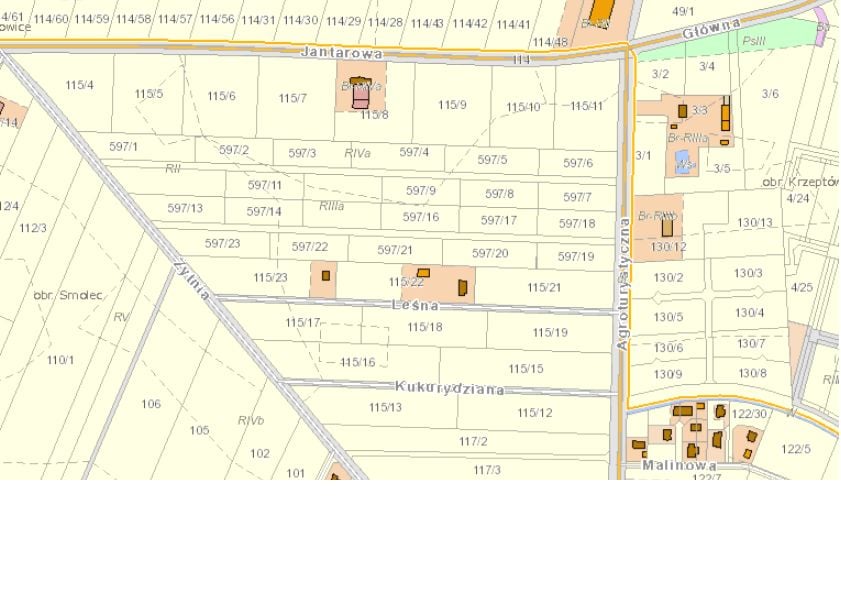The image size is (841, 601).
Task: Click parcel 115/22 on Leśna street
Action: 406,282
